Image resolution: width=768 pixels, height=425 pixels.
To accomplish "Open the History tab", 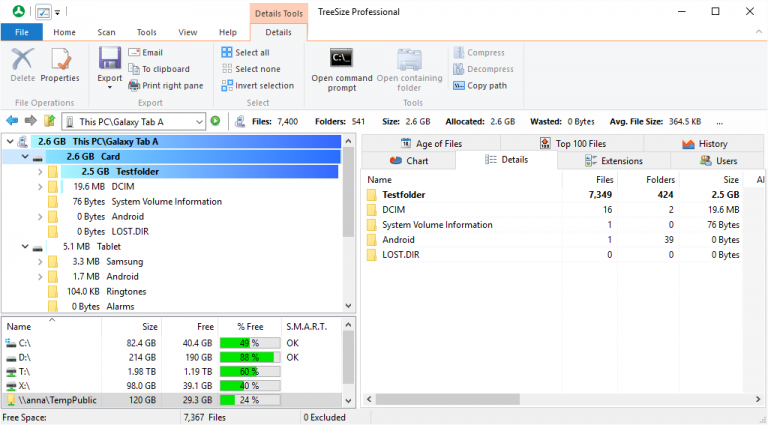I will [704, 143].
